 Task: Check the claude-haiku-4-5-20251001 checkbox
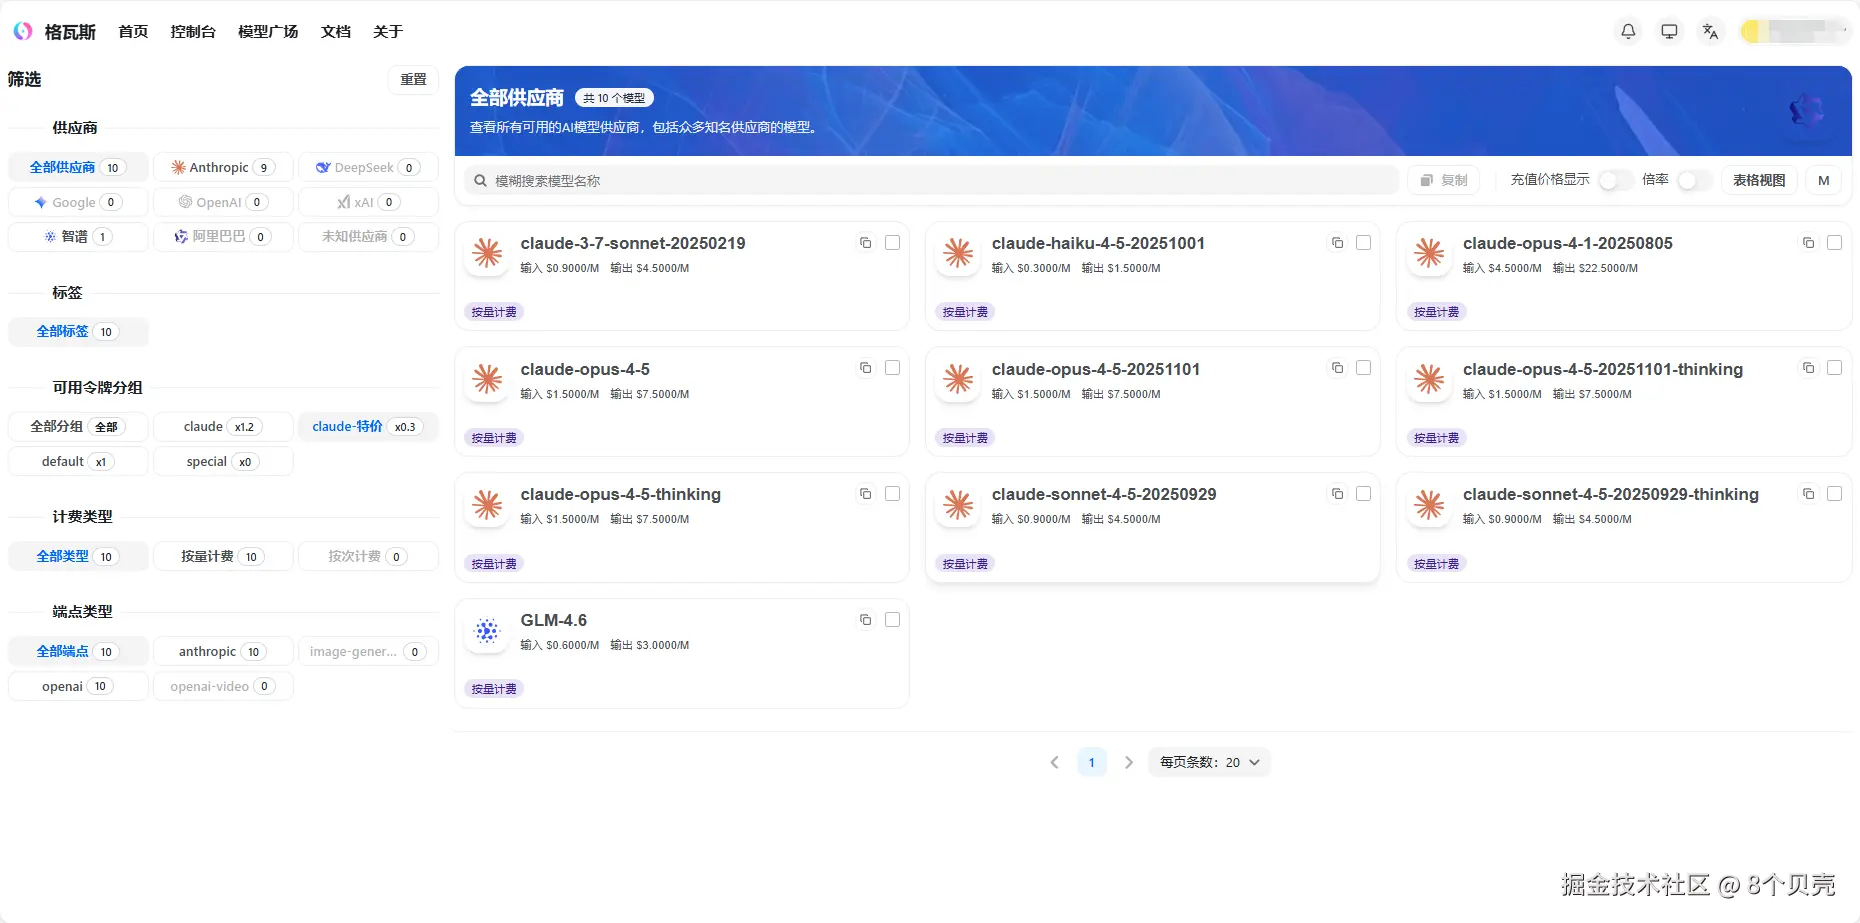[1363, 243]
